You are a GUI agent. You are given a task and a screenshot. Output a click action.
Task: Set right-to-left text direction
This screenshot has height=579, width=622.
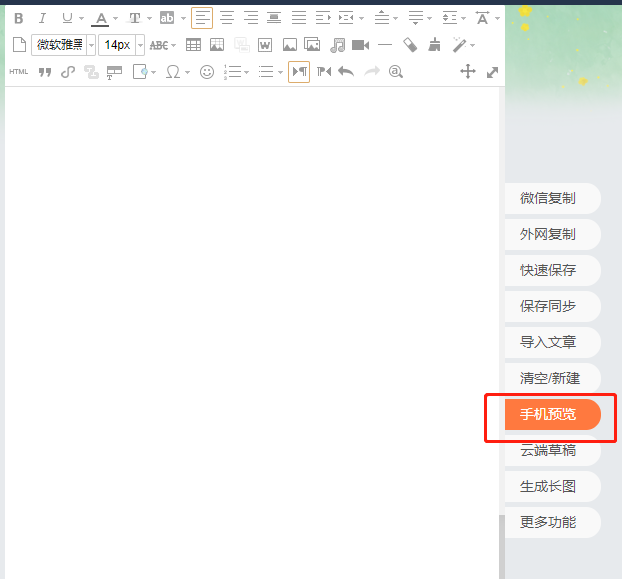(x=324, y=72)
